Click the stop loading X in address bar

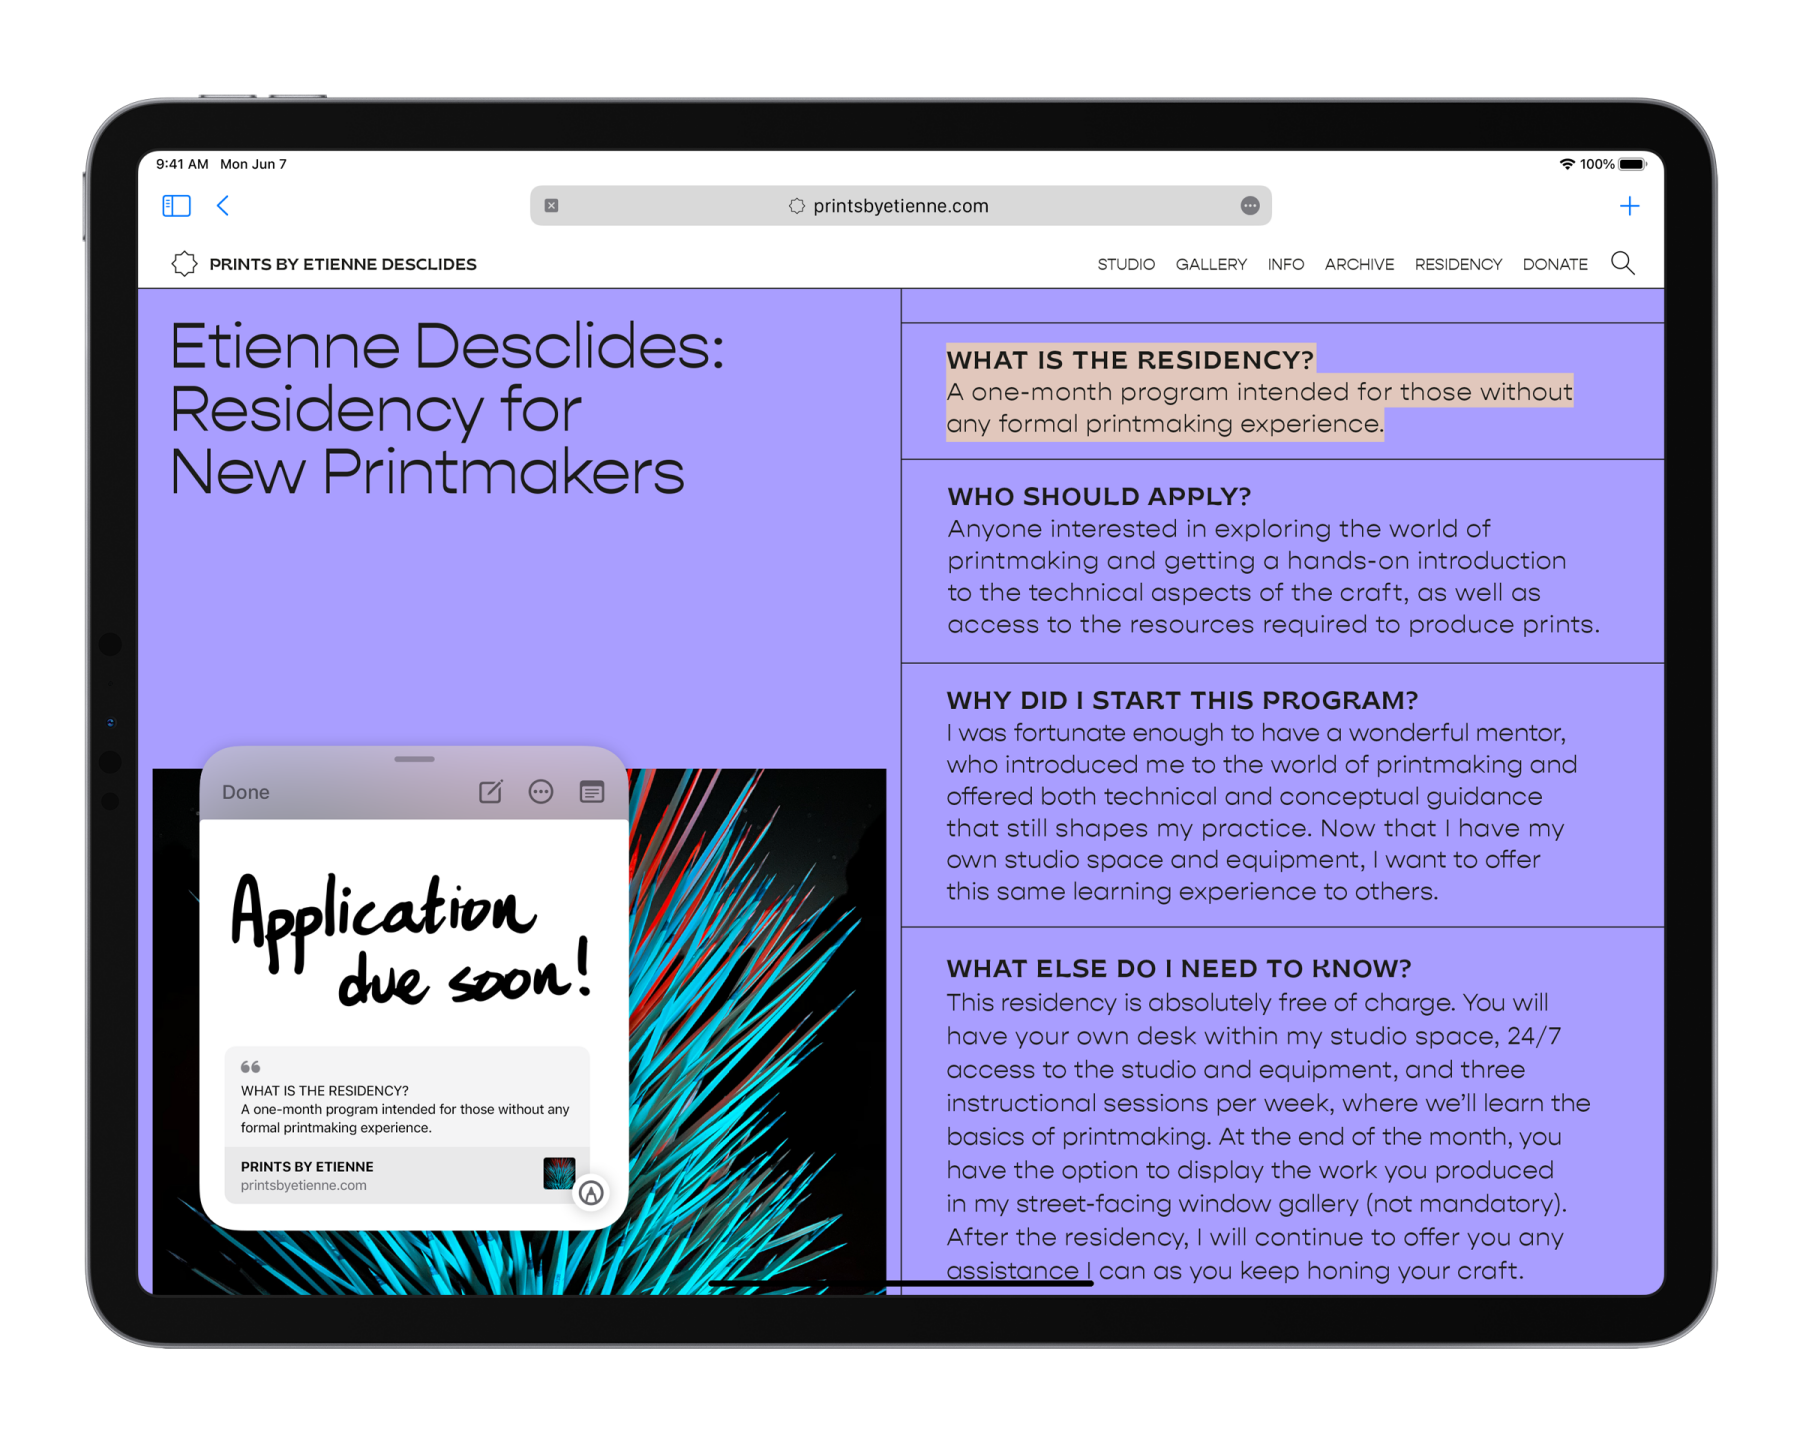click(551, 206)
